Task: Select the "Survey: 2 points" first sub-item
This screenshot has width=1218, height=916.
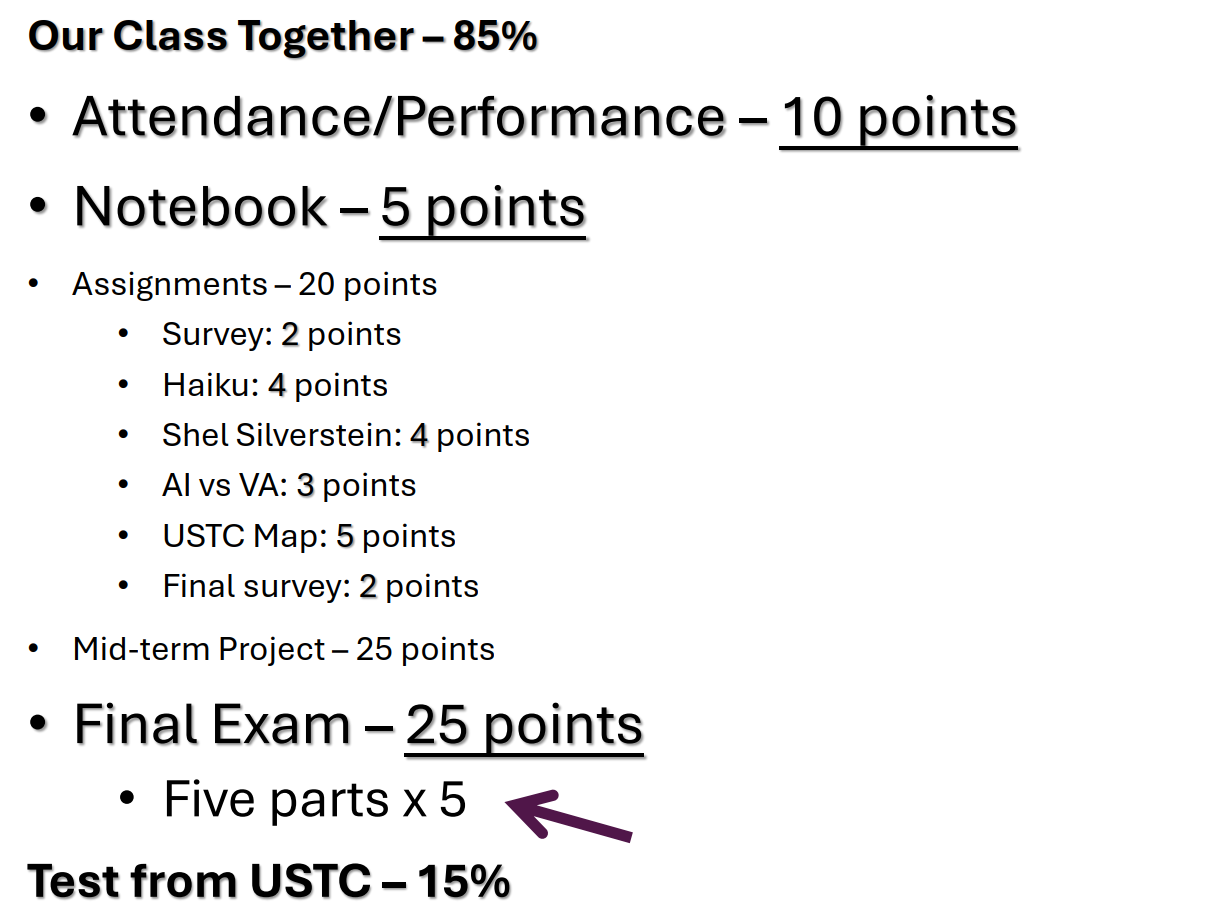Action: [281, 334]
